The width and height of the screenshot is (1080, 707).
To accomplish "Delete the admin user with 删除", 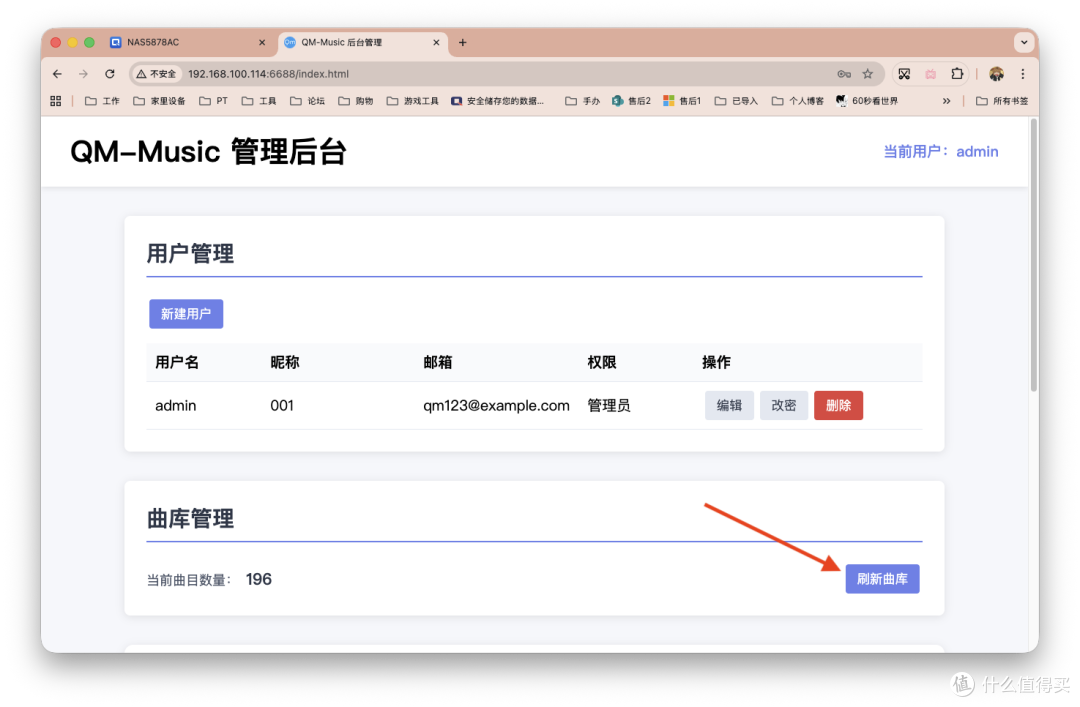I will (x=838, y=405).
